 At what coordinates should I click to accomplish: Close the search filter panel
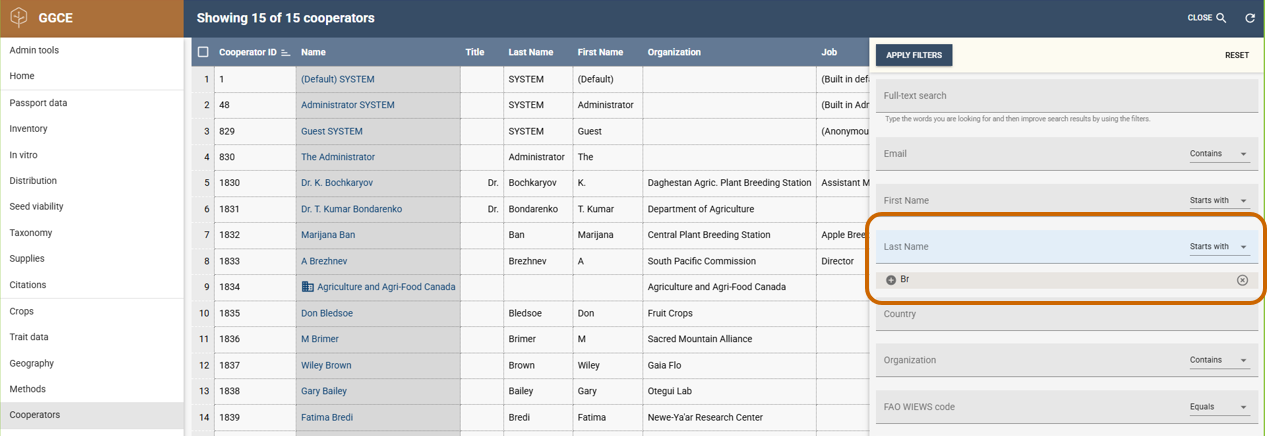1206,18
